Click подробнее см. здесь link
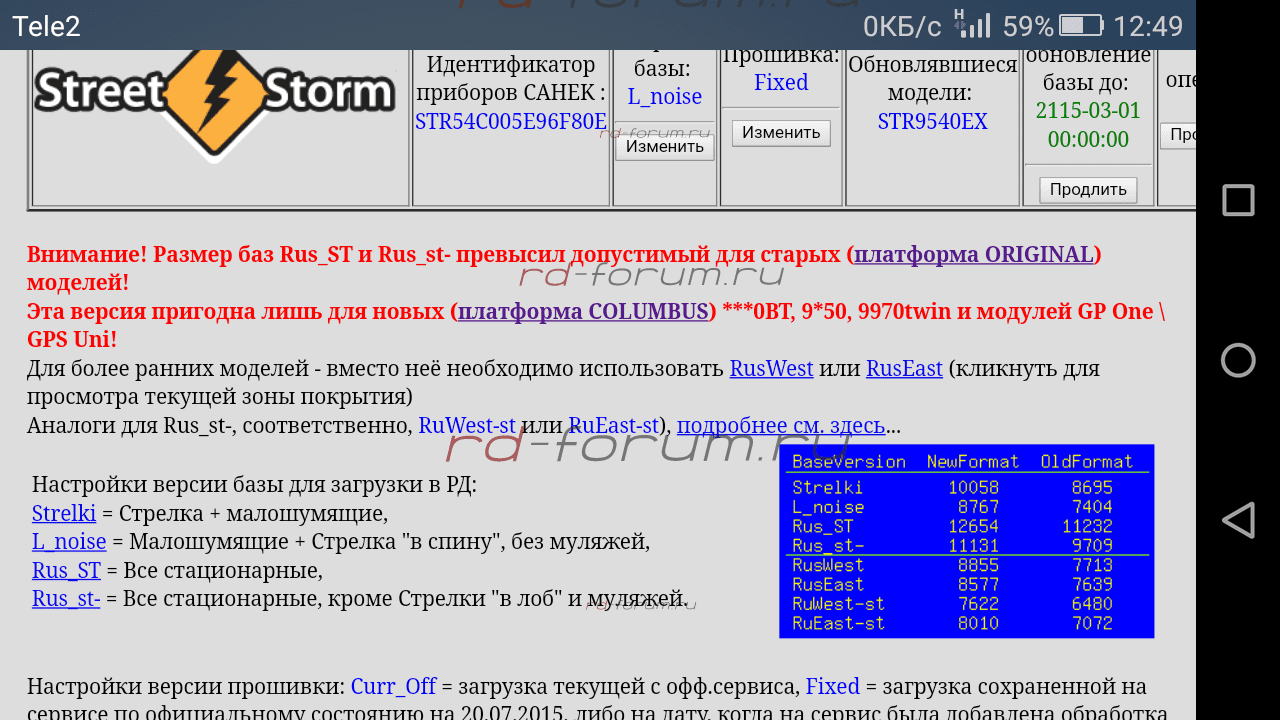 [x=780, y=425]
